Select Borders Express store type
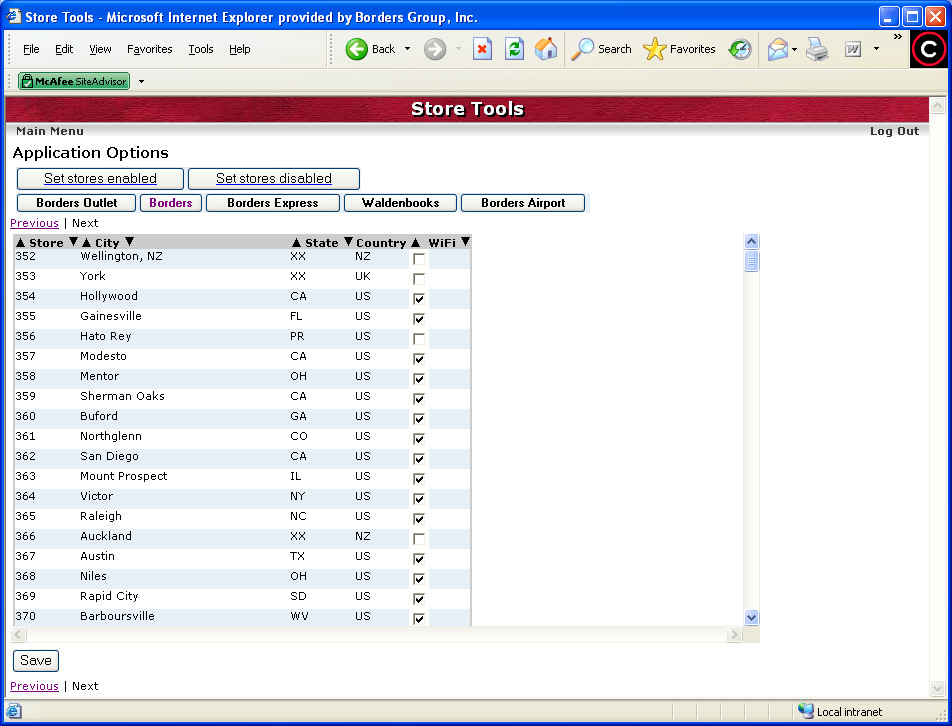Screen dimensions: 952x726 (273, 203)
